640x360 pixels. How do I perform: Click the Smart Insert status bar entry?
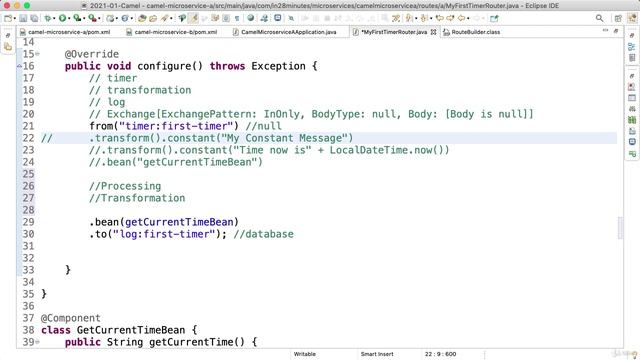click(377, 354)
